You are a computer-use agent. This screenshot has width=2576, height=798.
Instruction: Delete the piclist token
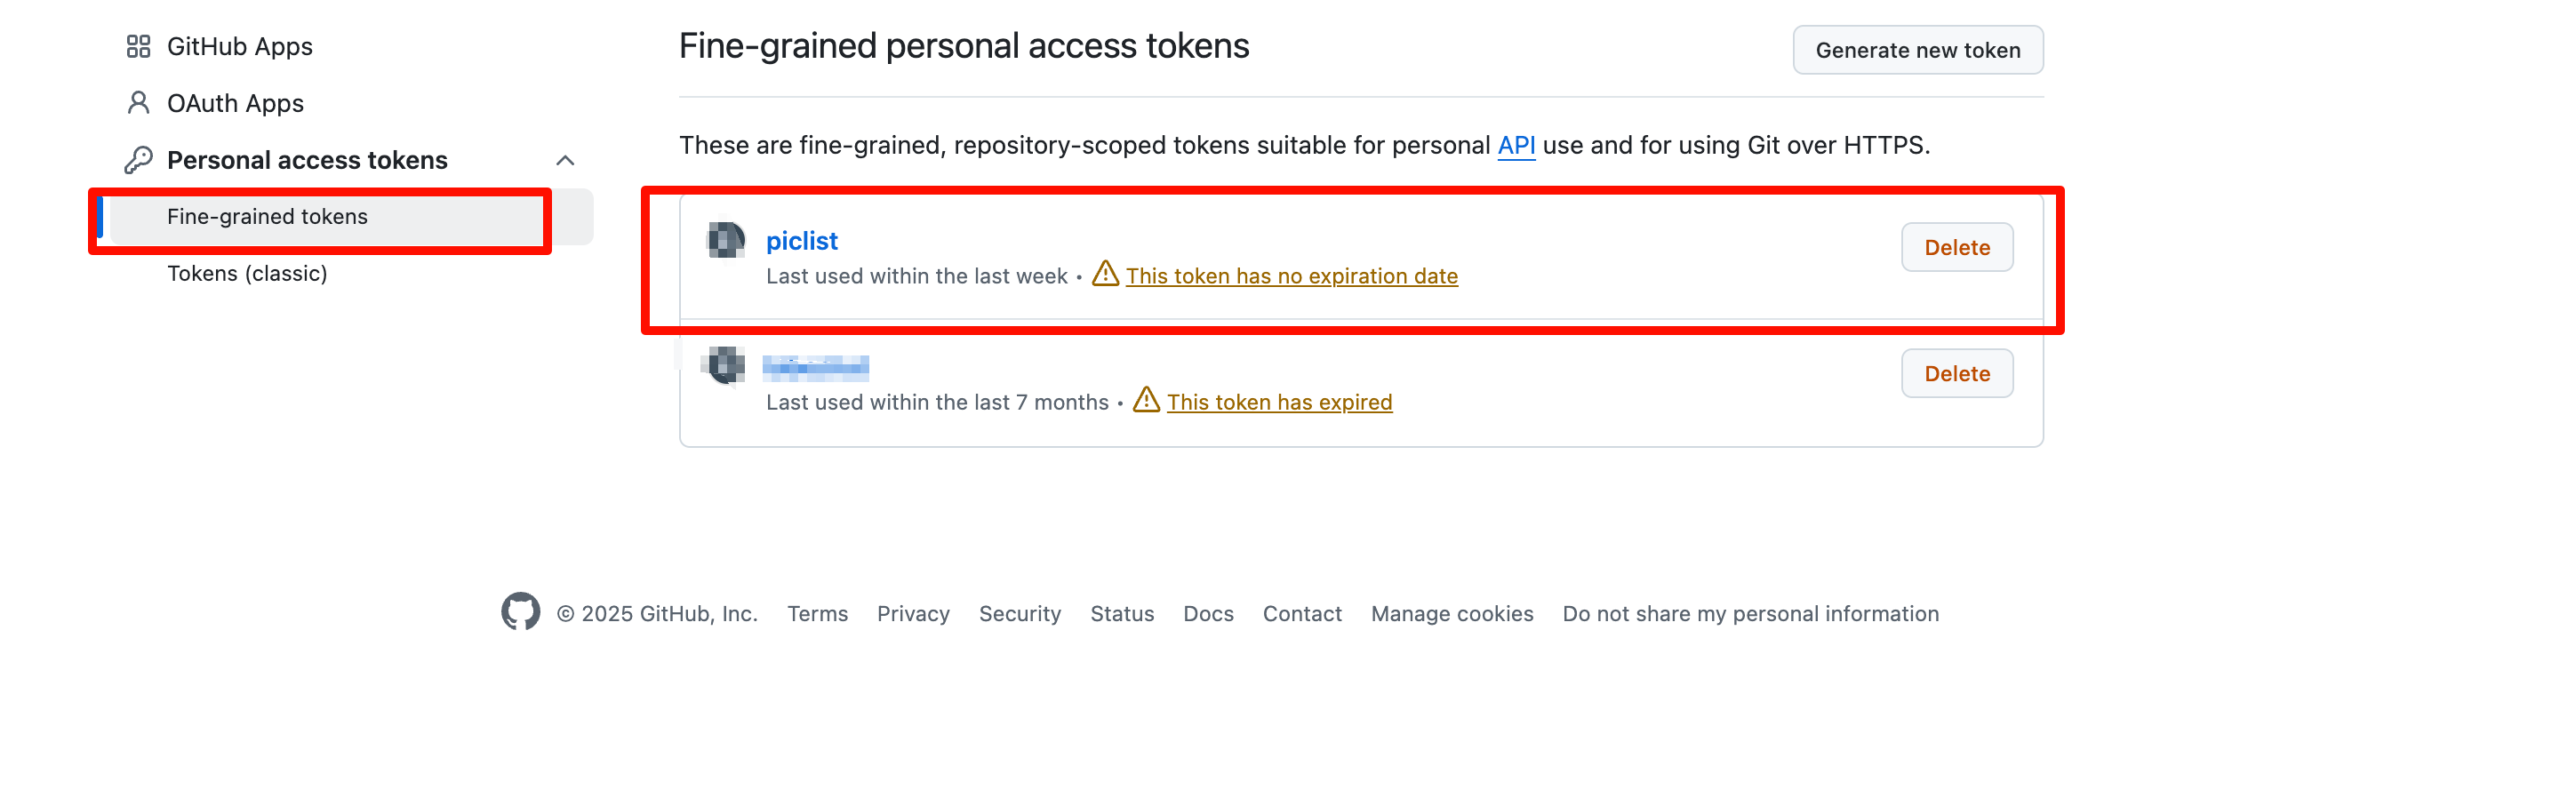(x=1956, y=248)
